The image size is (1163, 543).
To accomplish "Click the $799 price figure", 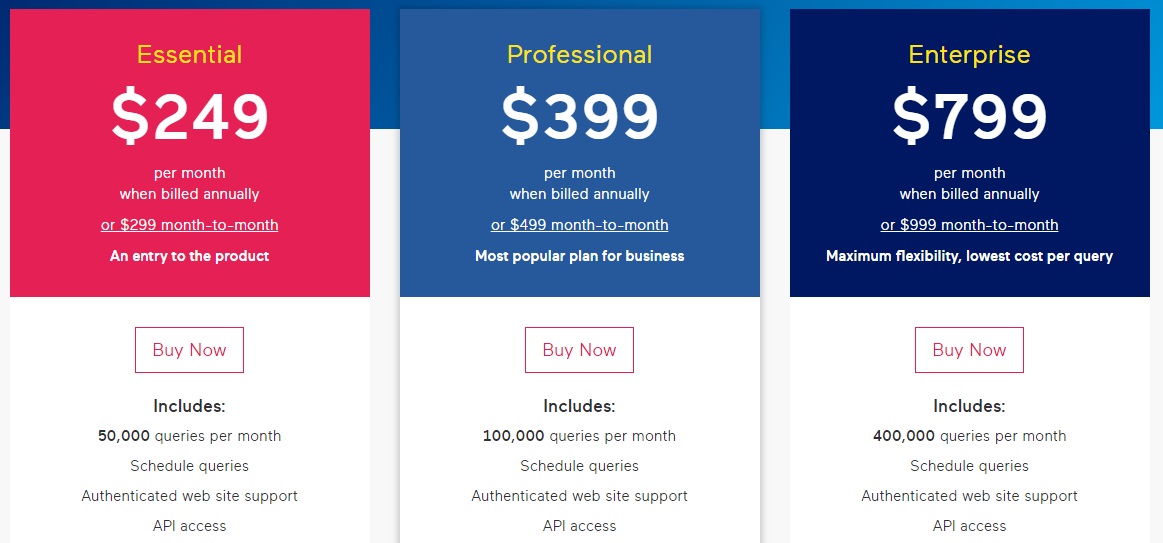I will click(969, 116).
